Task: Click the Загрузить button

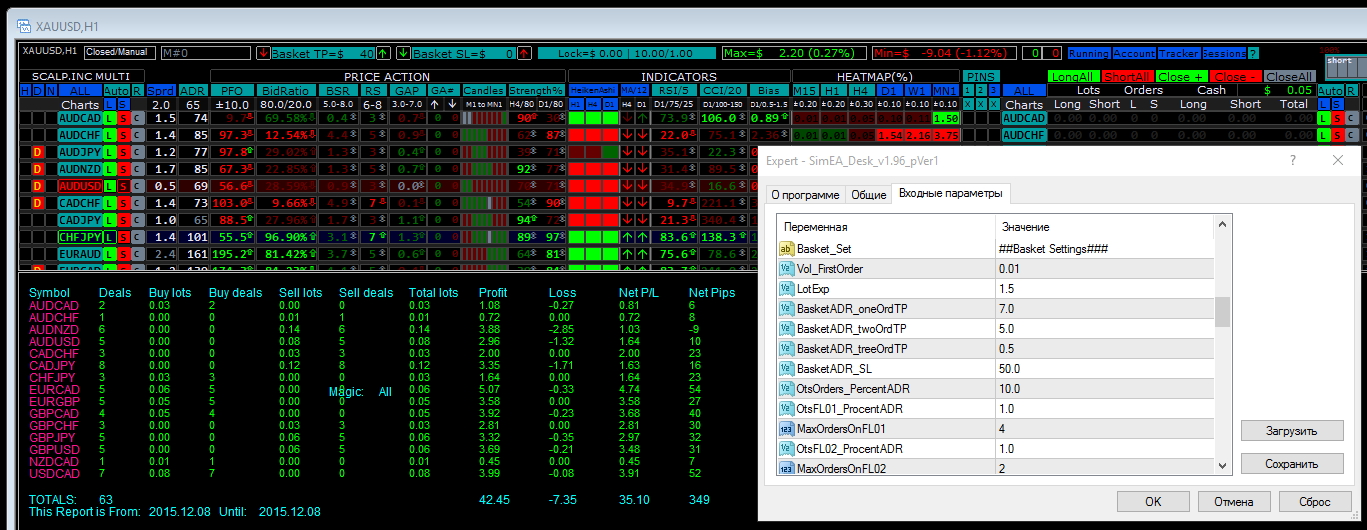Action: (1292, 430)
